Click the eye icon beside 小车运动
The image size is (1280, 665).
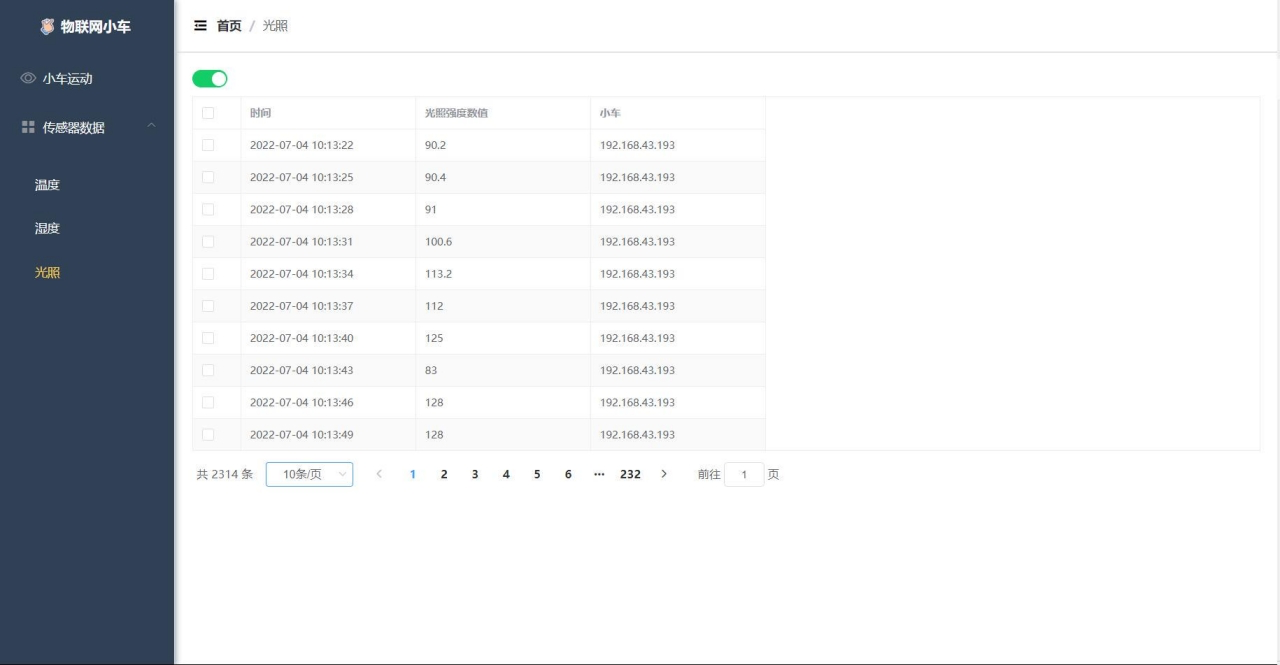click(28, 79)
